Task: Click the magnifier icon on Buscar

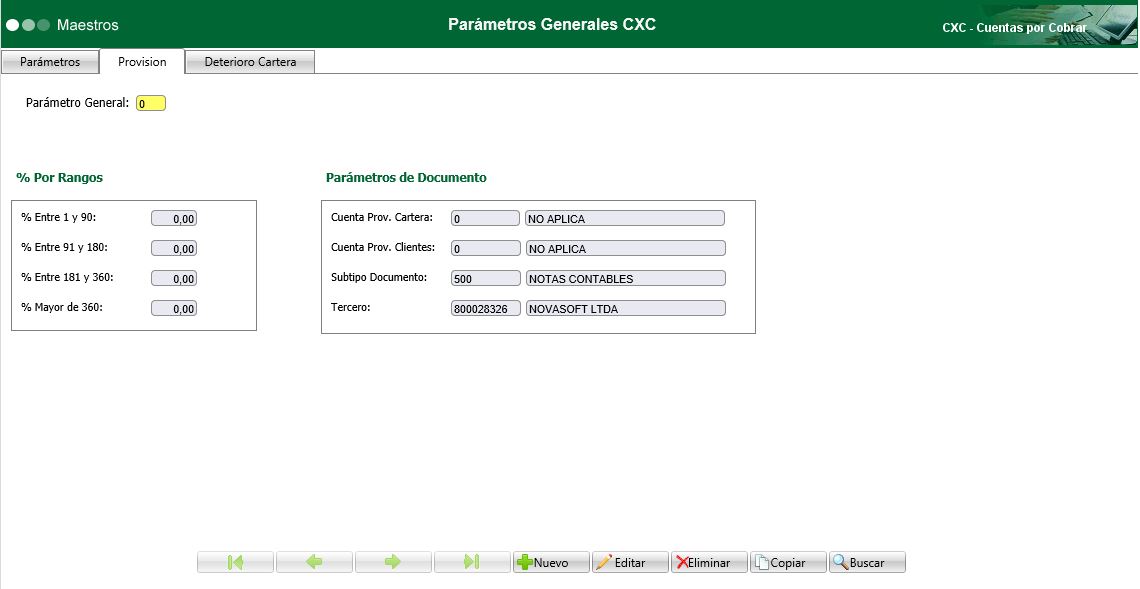Action: coord(840,561)
